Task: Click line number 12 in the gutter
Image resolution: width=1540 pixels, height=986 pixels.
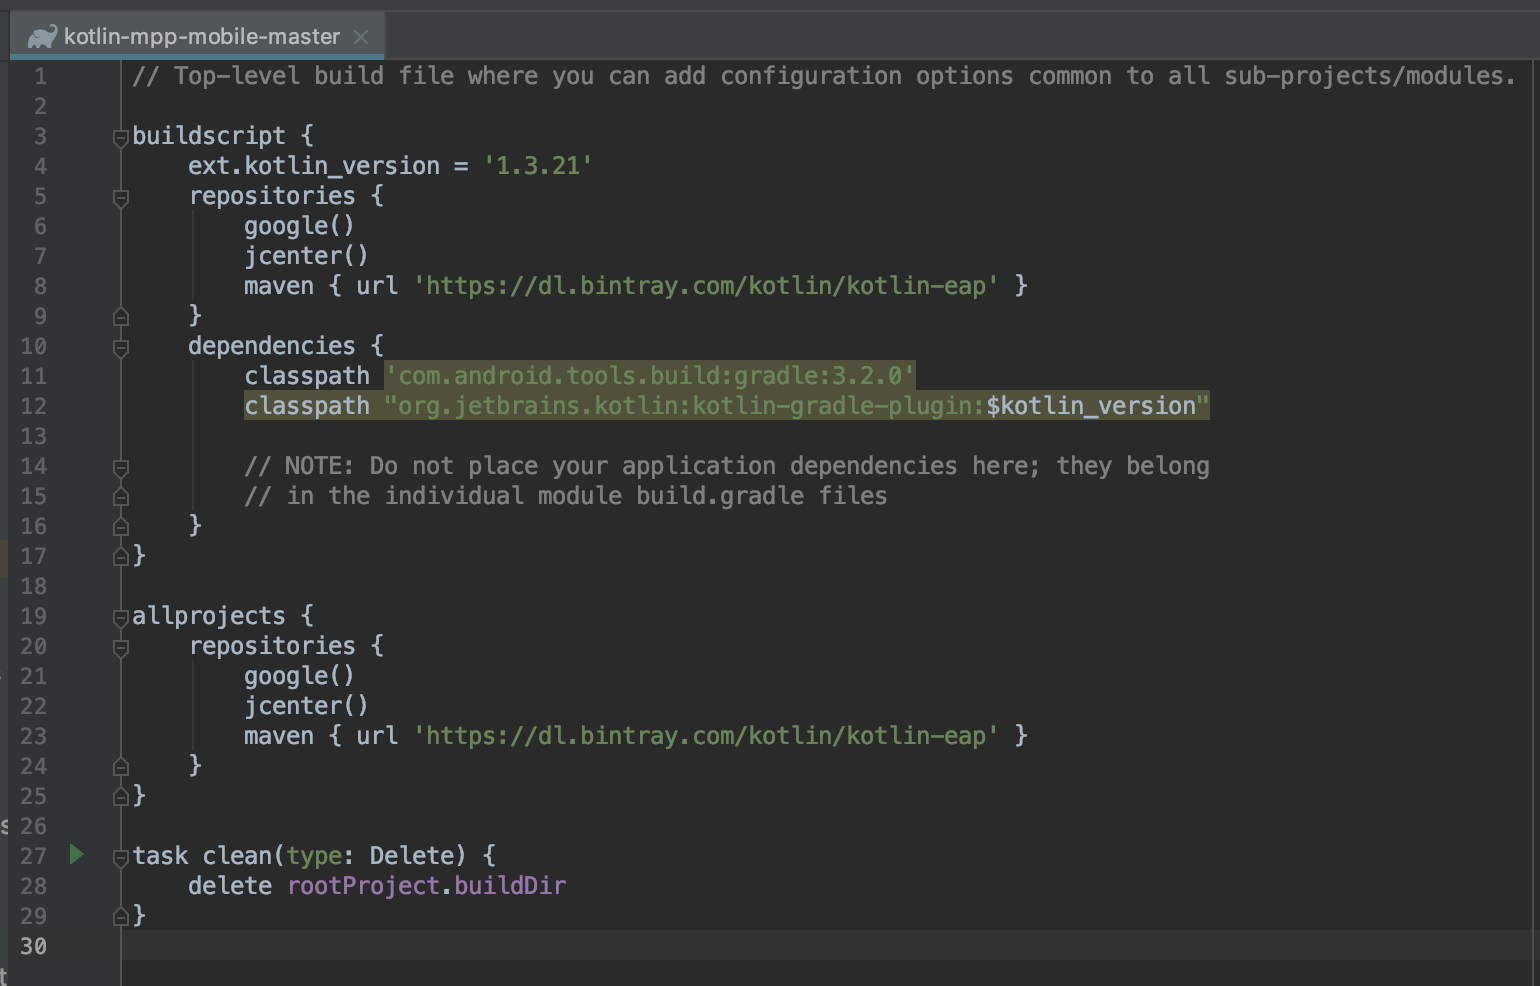Action: click(33, 406)
